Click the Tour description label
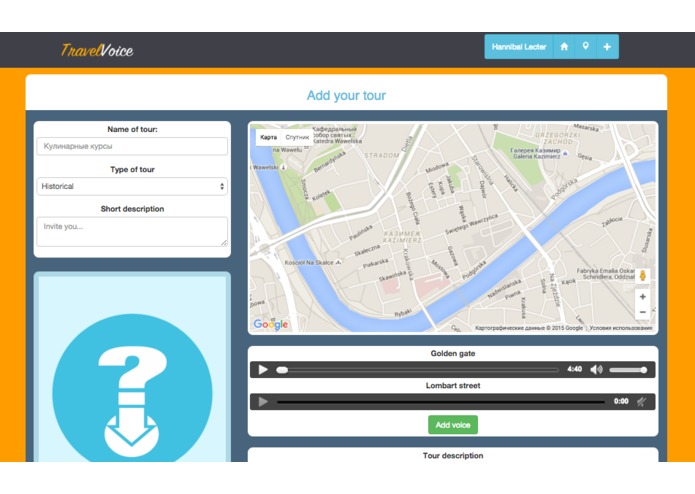 453,455
